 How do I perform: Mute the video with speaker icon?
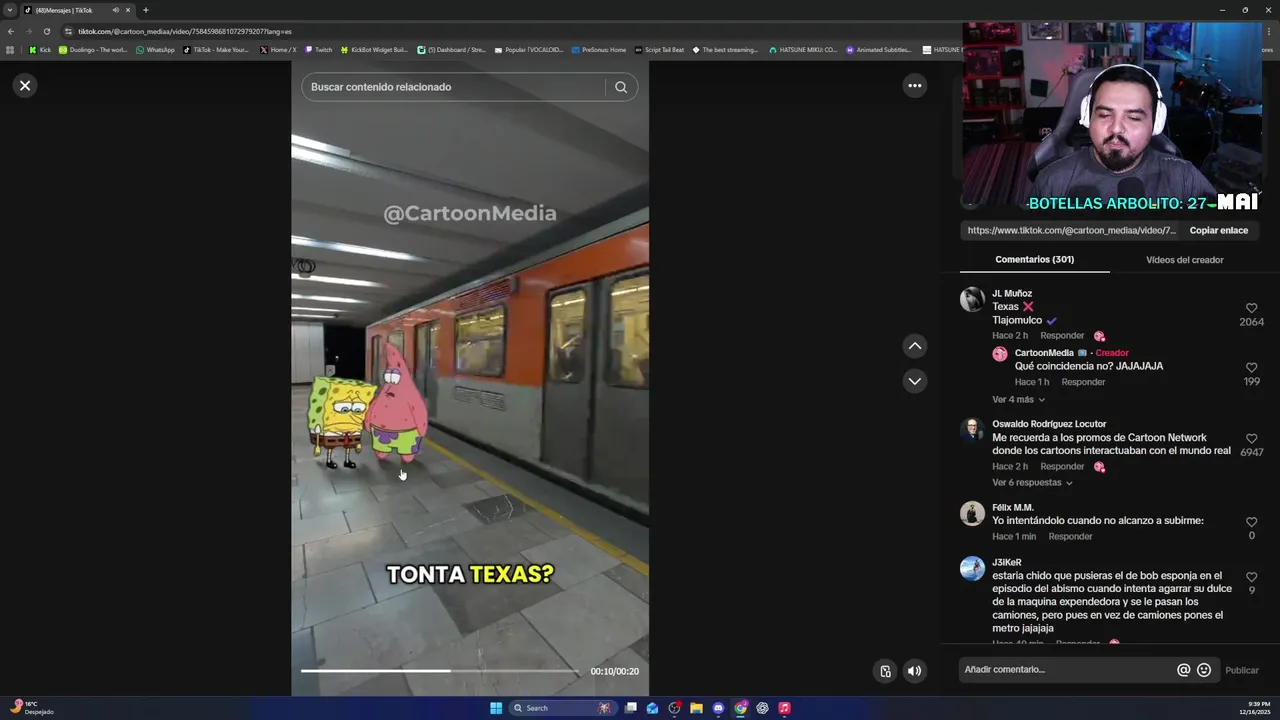pyautogui.click(x=914, y=671)
